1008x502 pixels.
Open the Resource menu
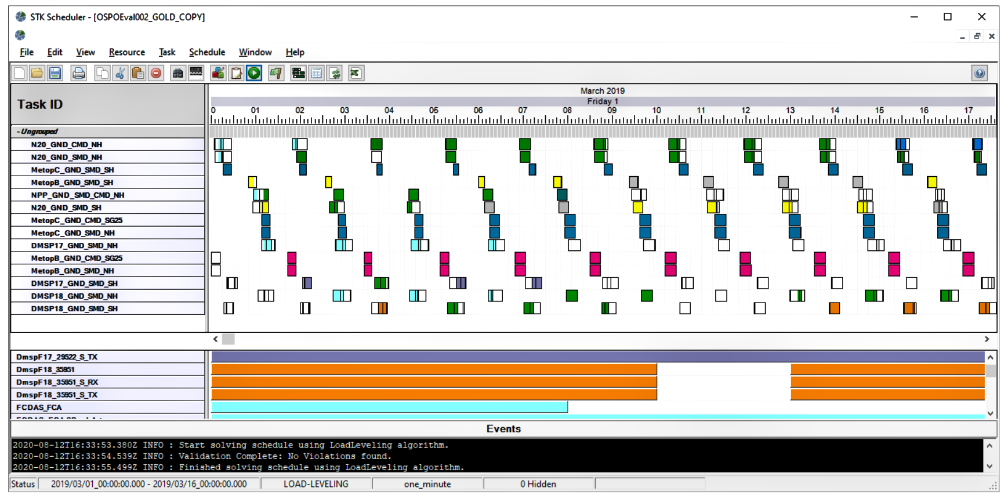pyautogui.click(x=127, y=52)
